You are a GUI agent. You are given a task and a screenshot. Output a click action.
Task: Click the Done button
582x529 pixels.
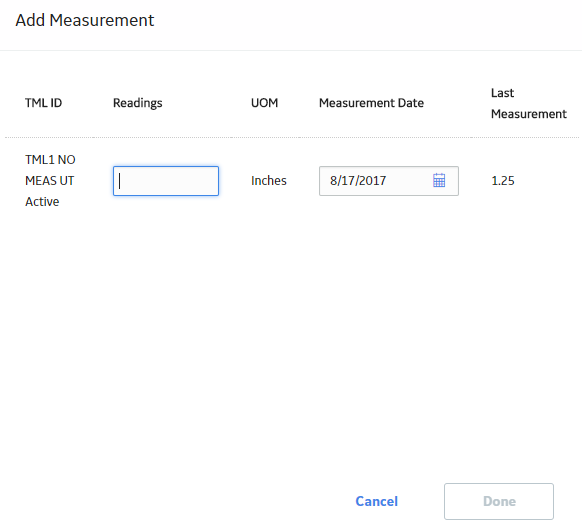coord(499,501)
